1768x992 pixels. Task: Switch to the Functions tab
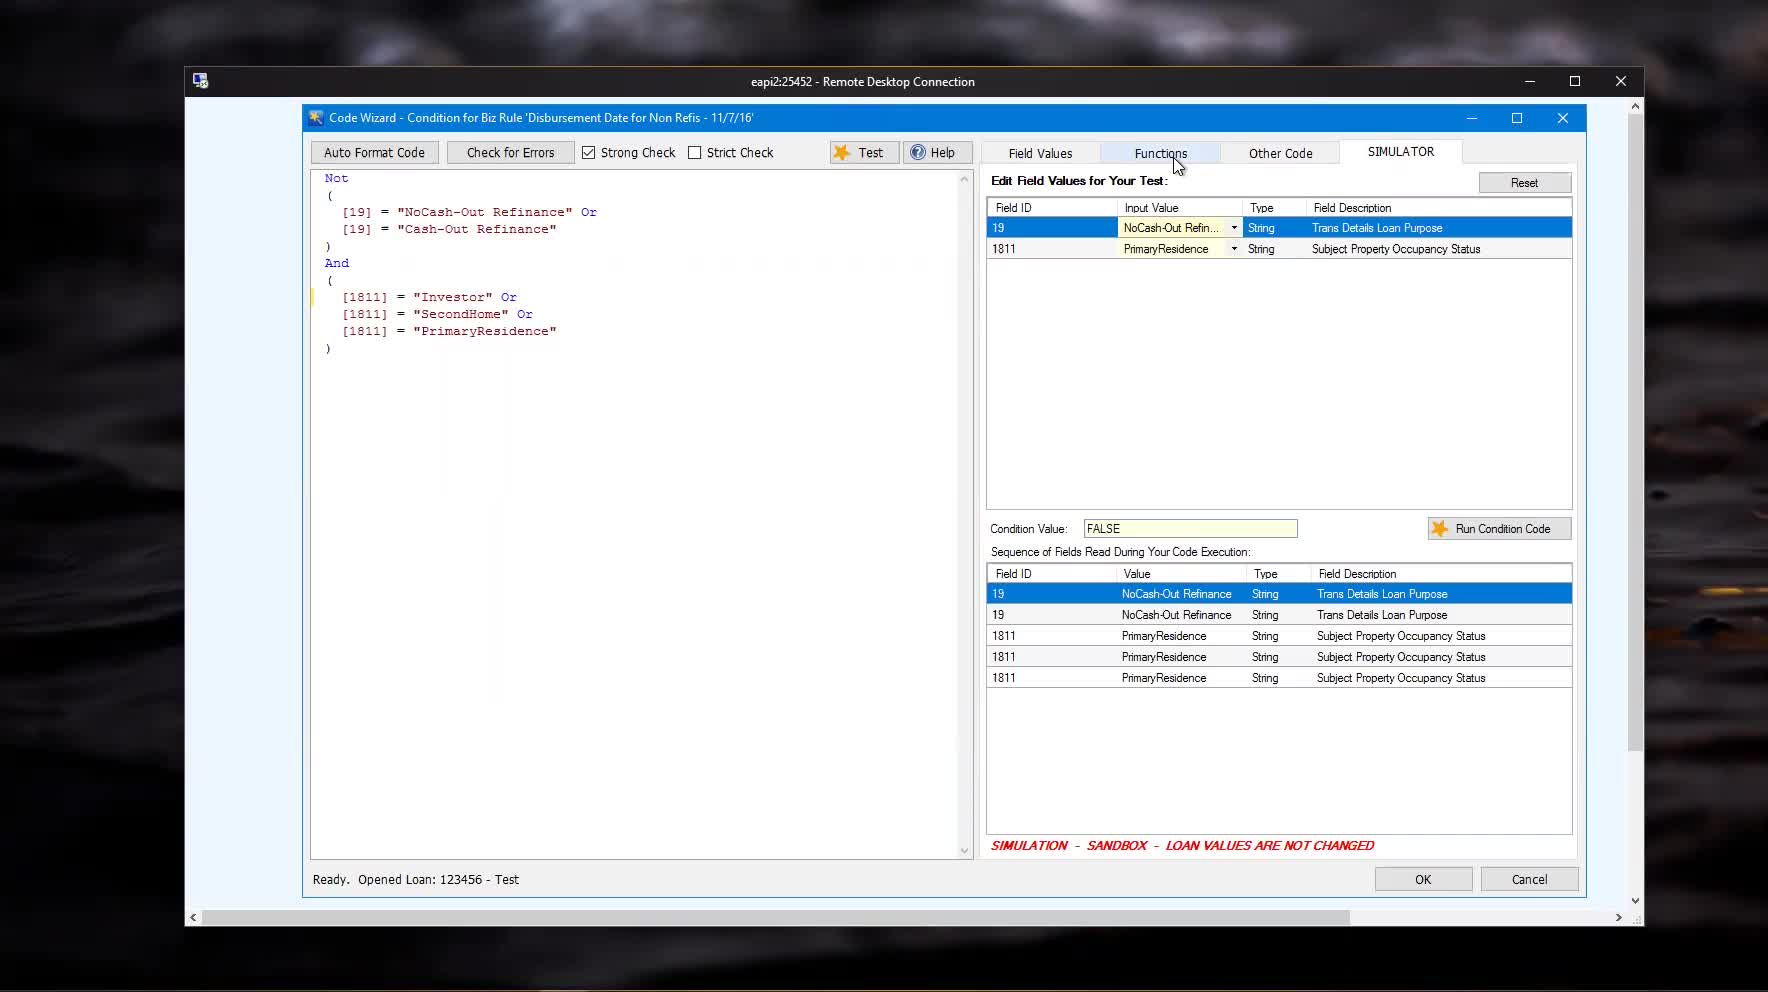click(1160, 153)
